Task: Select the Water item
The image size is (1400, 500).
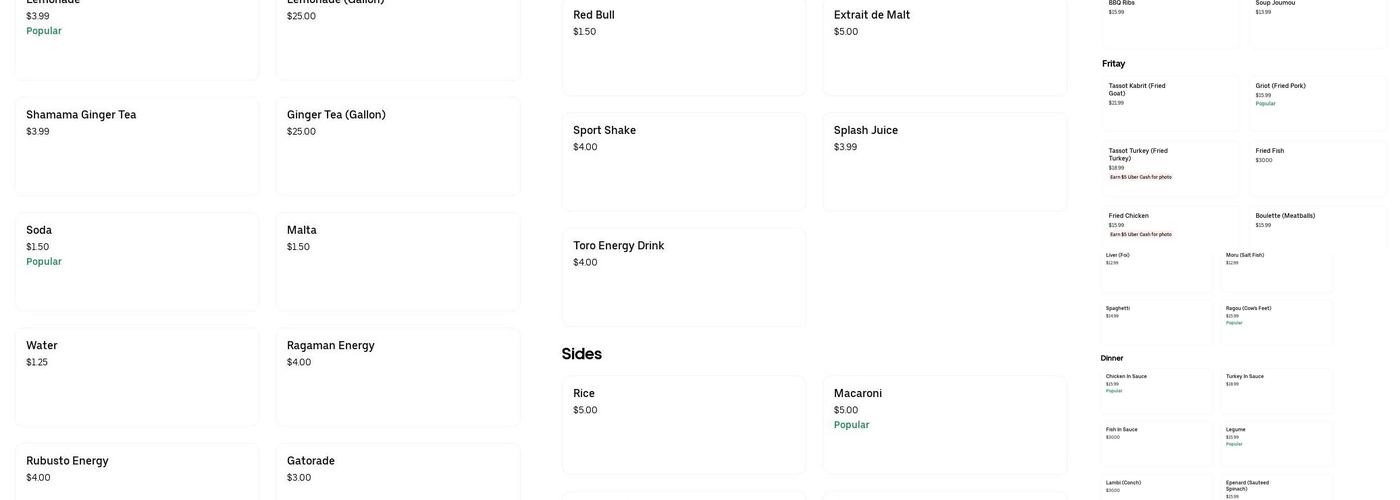Action: (x=136, y=376)
